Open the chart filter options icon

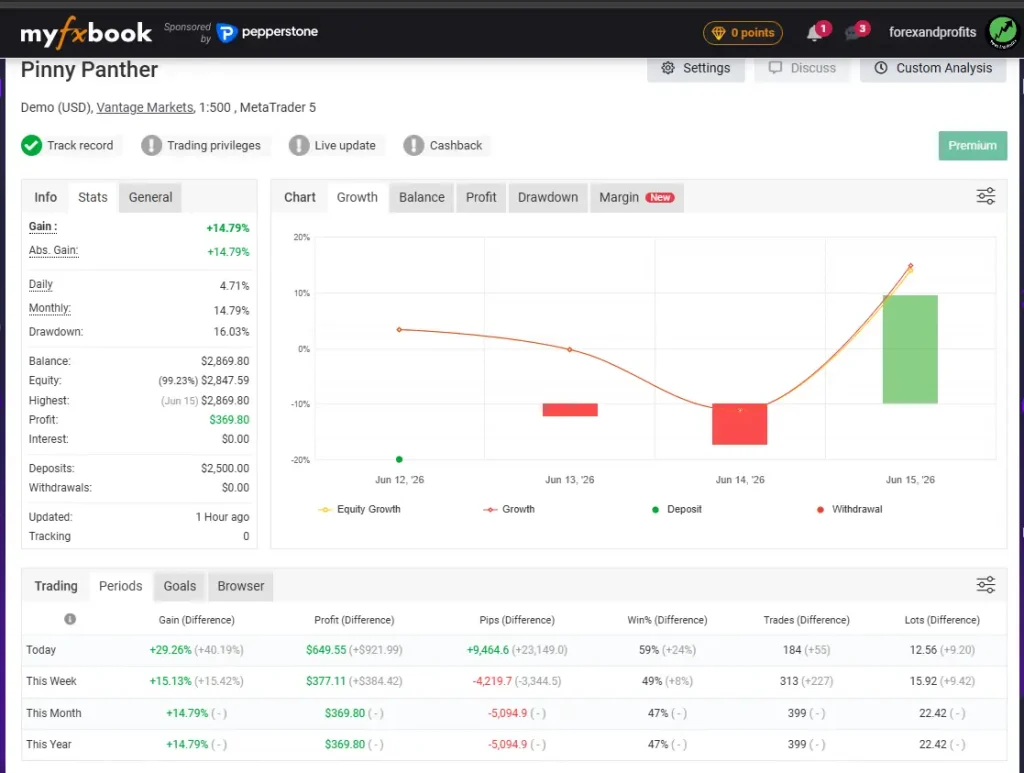pyautogui.click(x=985, y=196)
